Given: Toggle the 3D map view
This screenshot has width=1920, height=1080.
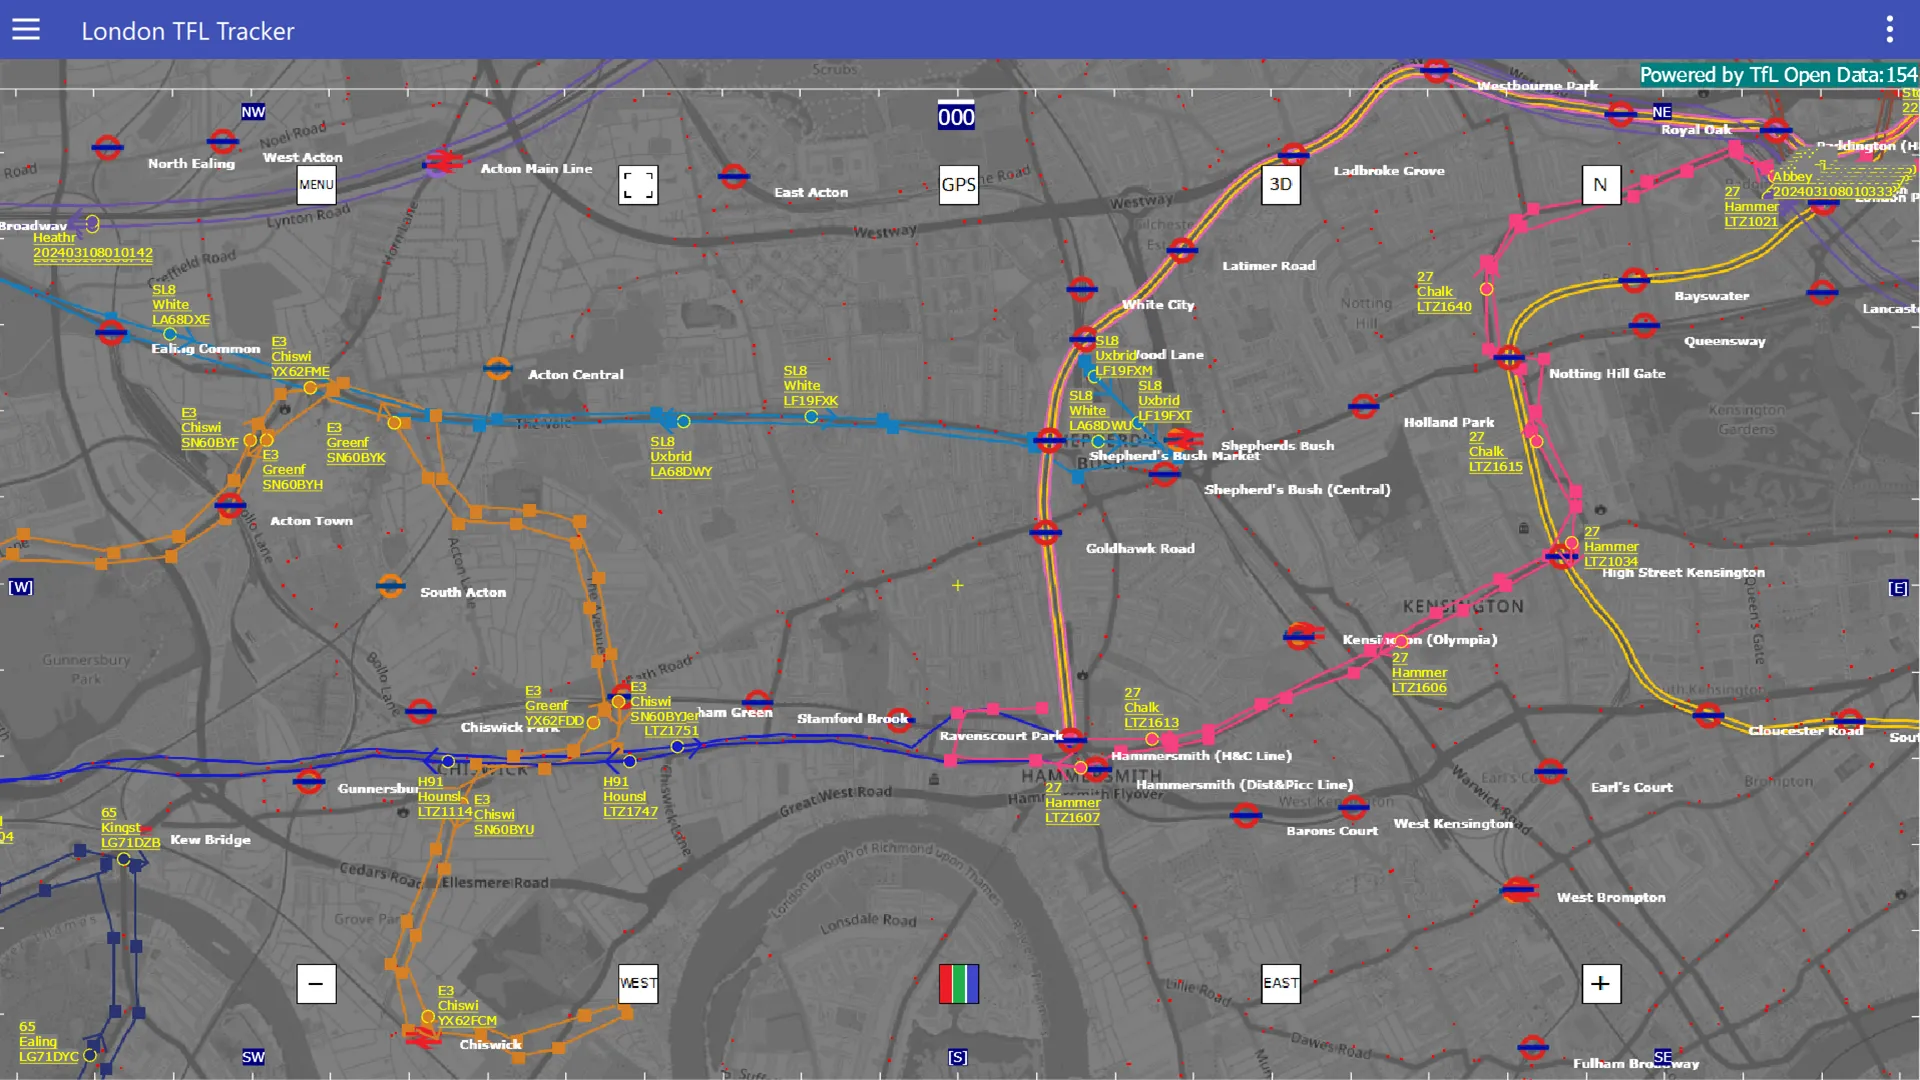Looking at the screenshot, I should [x=1281, y=185].
